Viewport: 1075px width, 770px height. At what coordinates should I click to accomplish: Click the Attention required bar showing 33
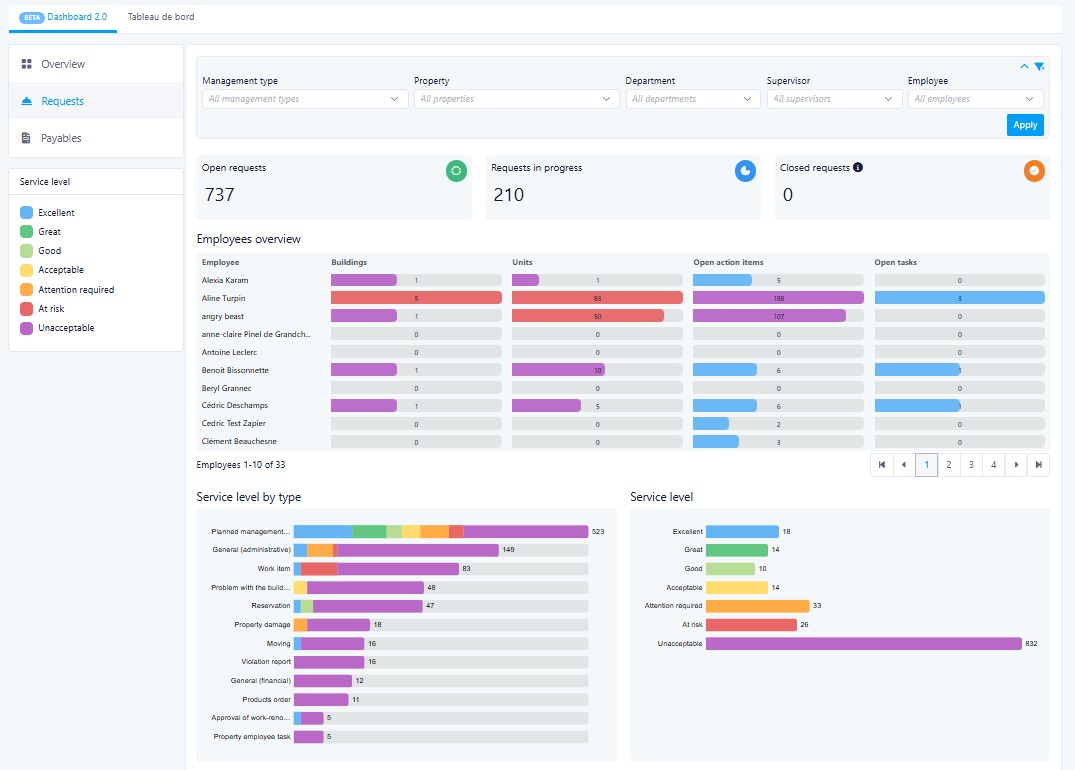pyautogui.click(x=758, y=606)
